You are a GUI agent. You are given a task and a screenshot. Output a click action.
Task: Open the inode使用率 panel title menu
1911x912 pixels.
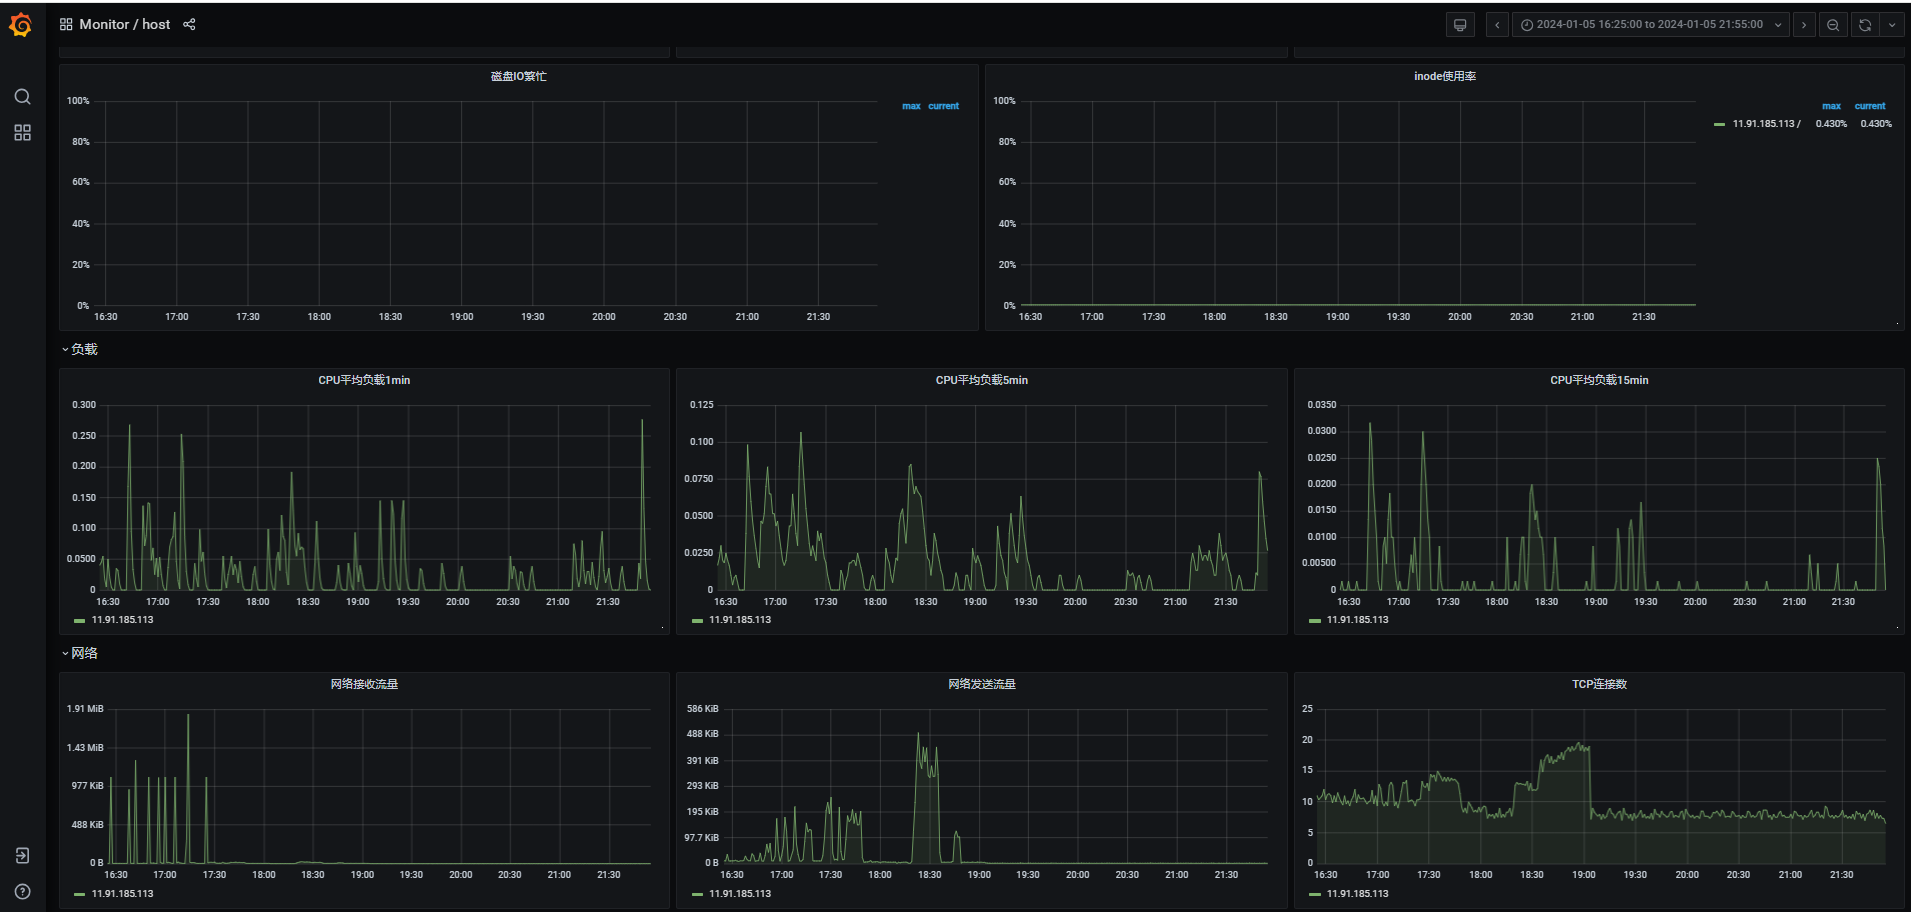[x=1444, y=76]
